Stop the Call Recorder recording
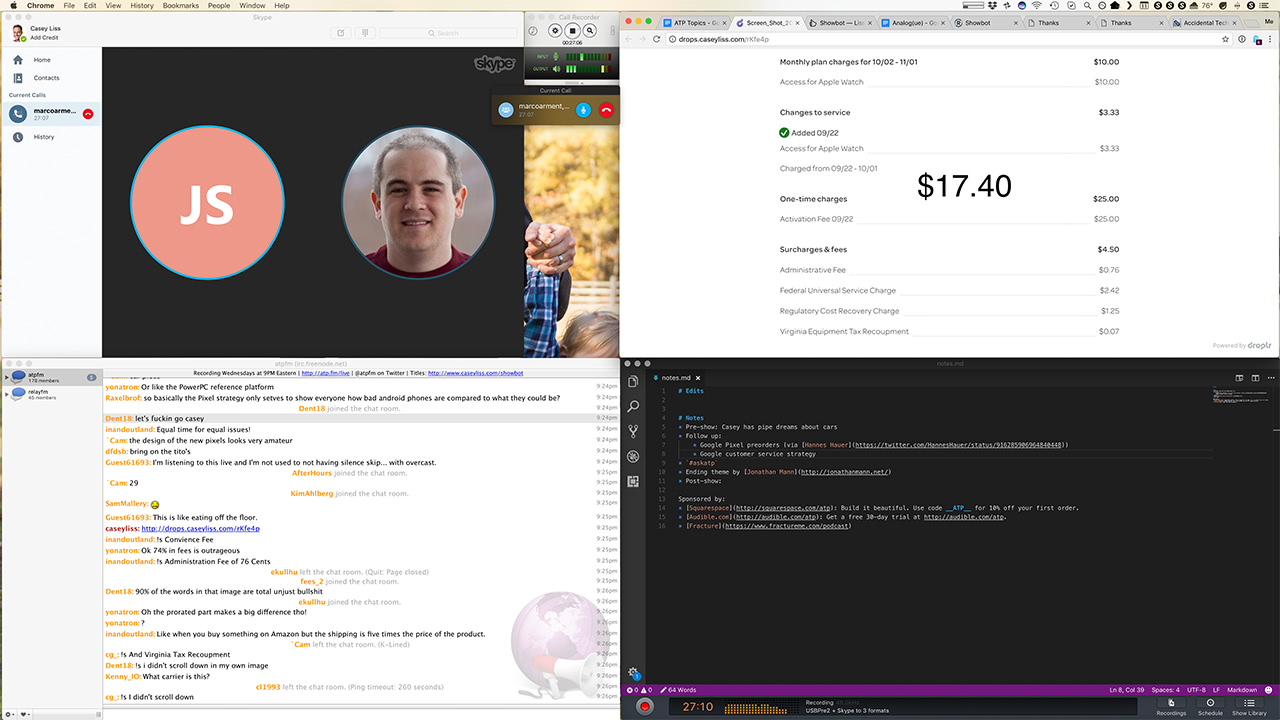The image size is (1280, 720). (573, 31)
